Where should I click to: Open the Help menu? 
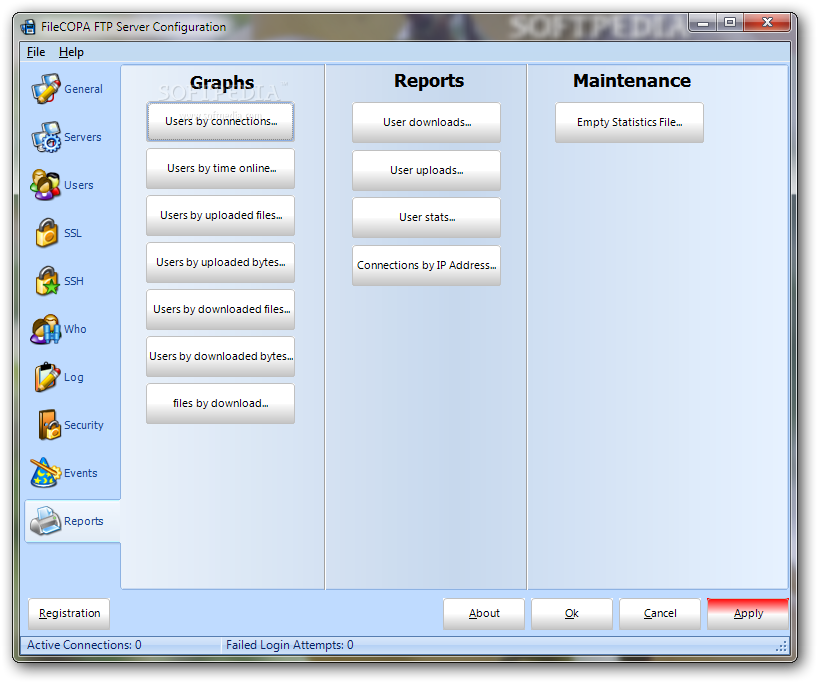[x=71, y=52]
